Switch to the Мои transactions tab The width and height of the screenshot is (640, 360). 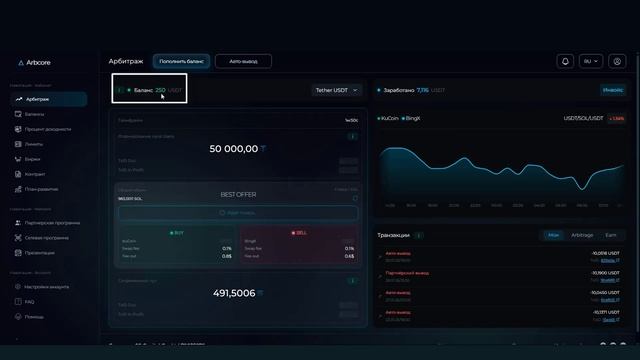click(553, 235)
